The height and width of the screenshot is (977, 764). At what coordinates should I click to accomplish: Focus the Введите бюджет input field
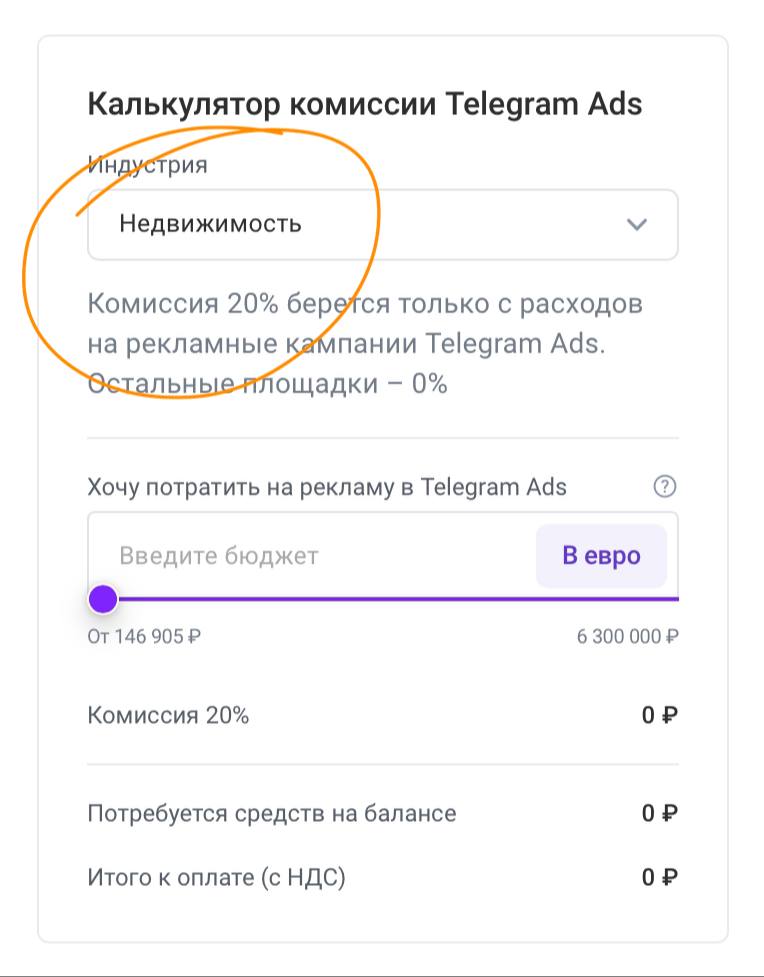(310, 555)
